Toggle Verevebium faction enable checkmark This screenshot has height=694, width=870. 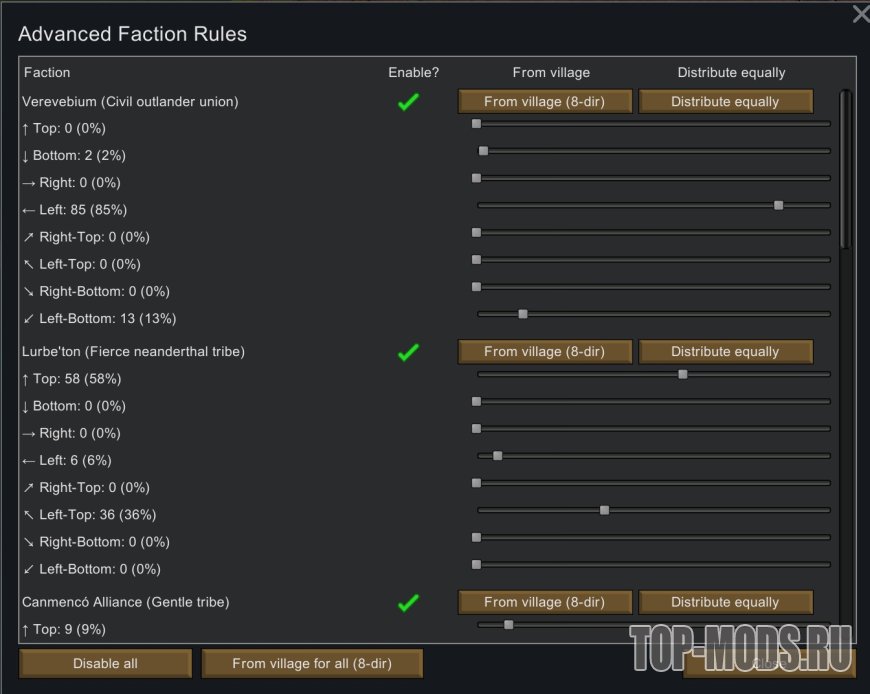click(408, 102)
